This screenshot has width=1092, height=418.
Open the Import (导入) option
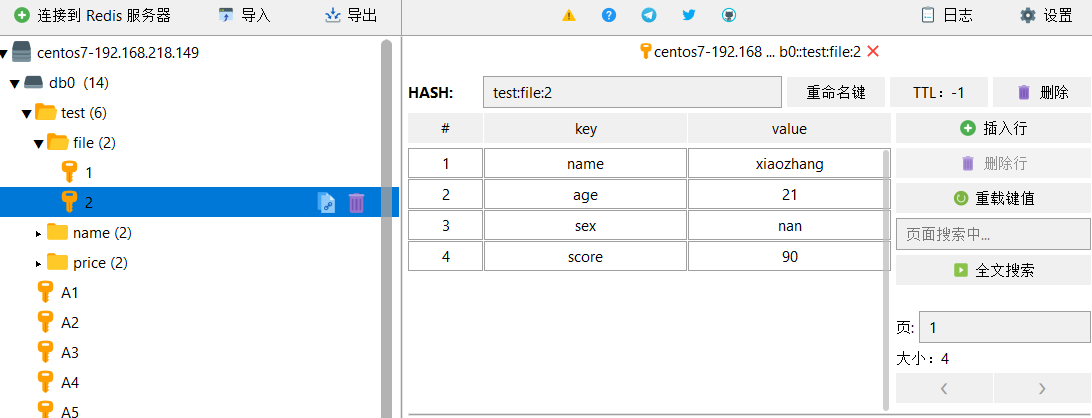point(244,15)
